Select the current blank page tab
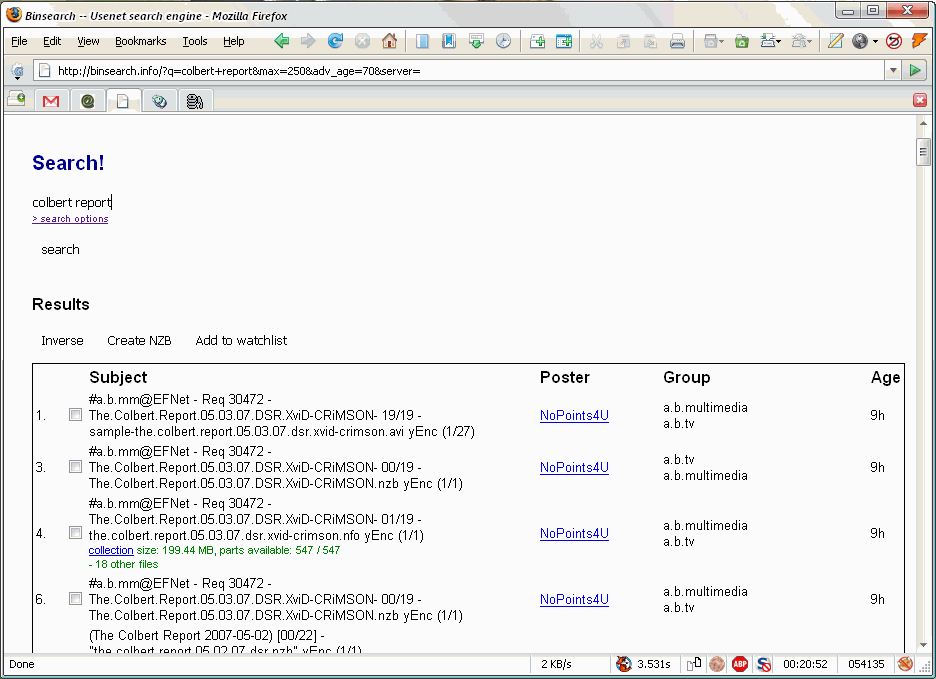This screenshot has width=936, height=679. click(x=124, y=100)
